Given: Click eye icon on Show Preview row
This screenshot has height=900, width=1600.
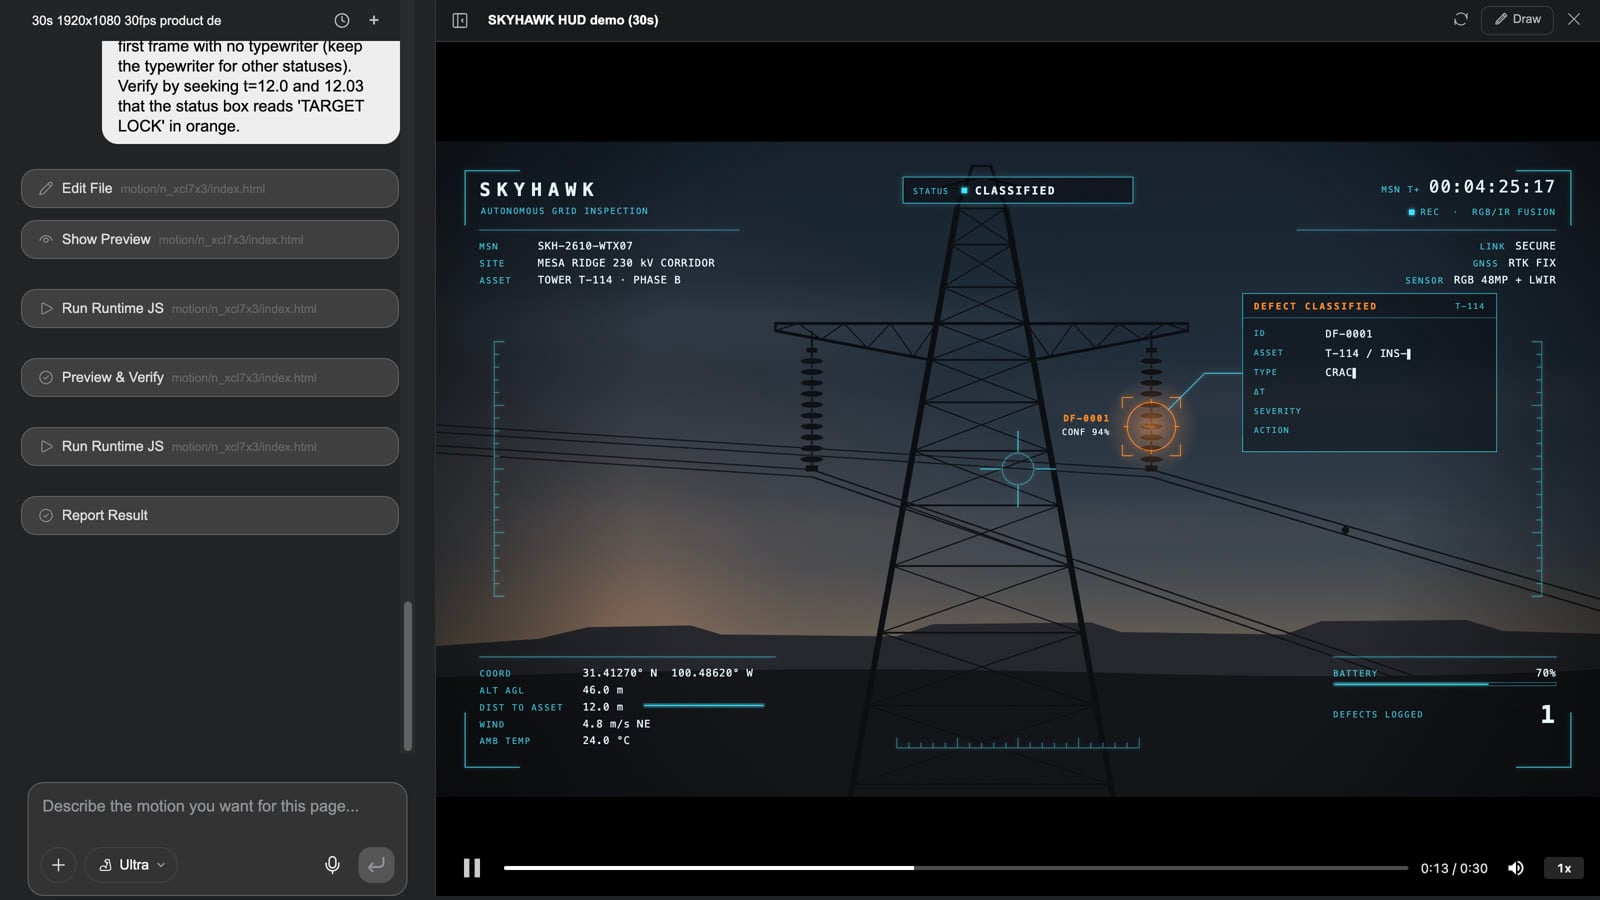Looking at the screenshot, I should (46, 239).
